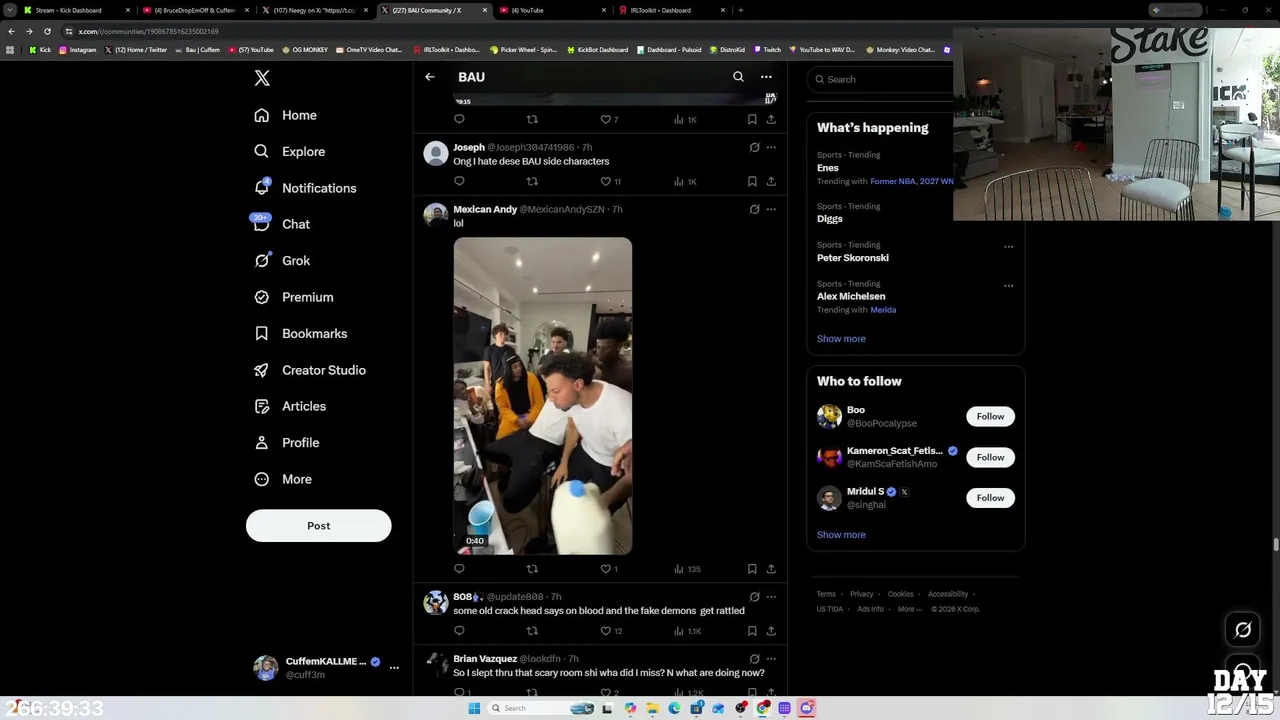
Task: Reply to Joseph's post
Action: (x=459, y=181)
